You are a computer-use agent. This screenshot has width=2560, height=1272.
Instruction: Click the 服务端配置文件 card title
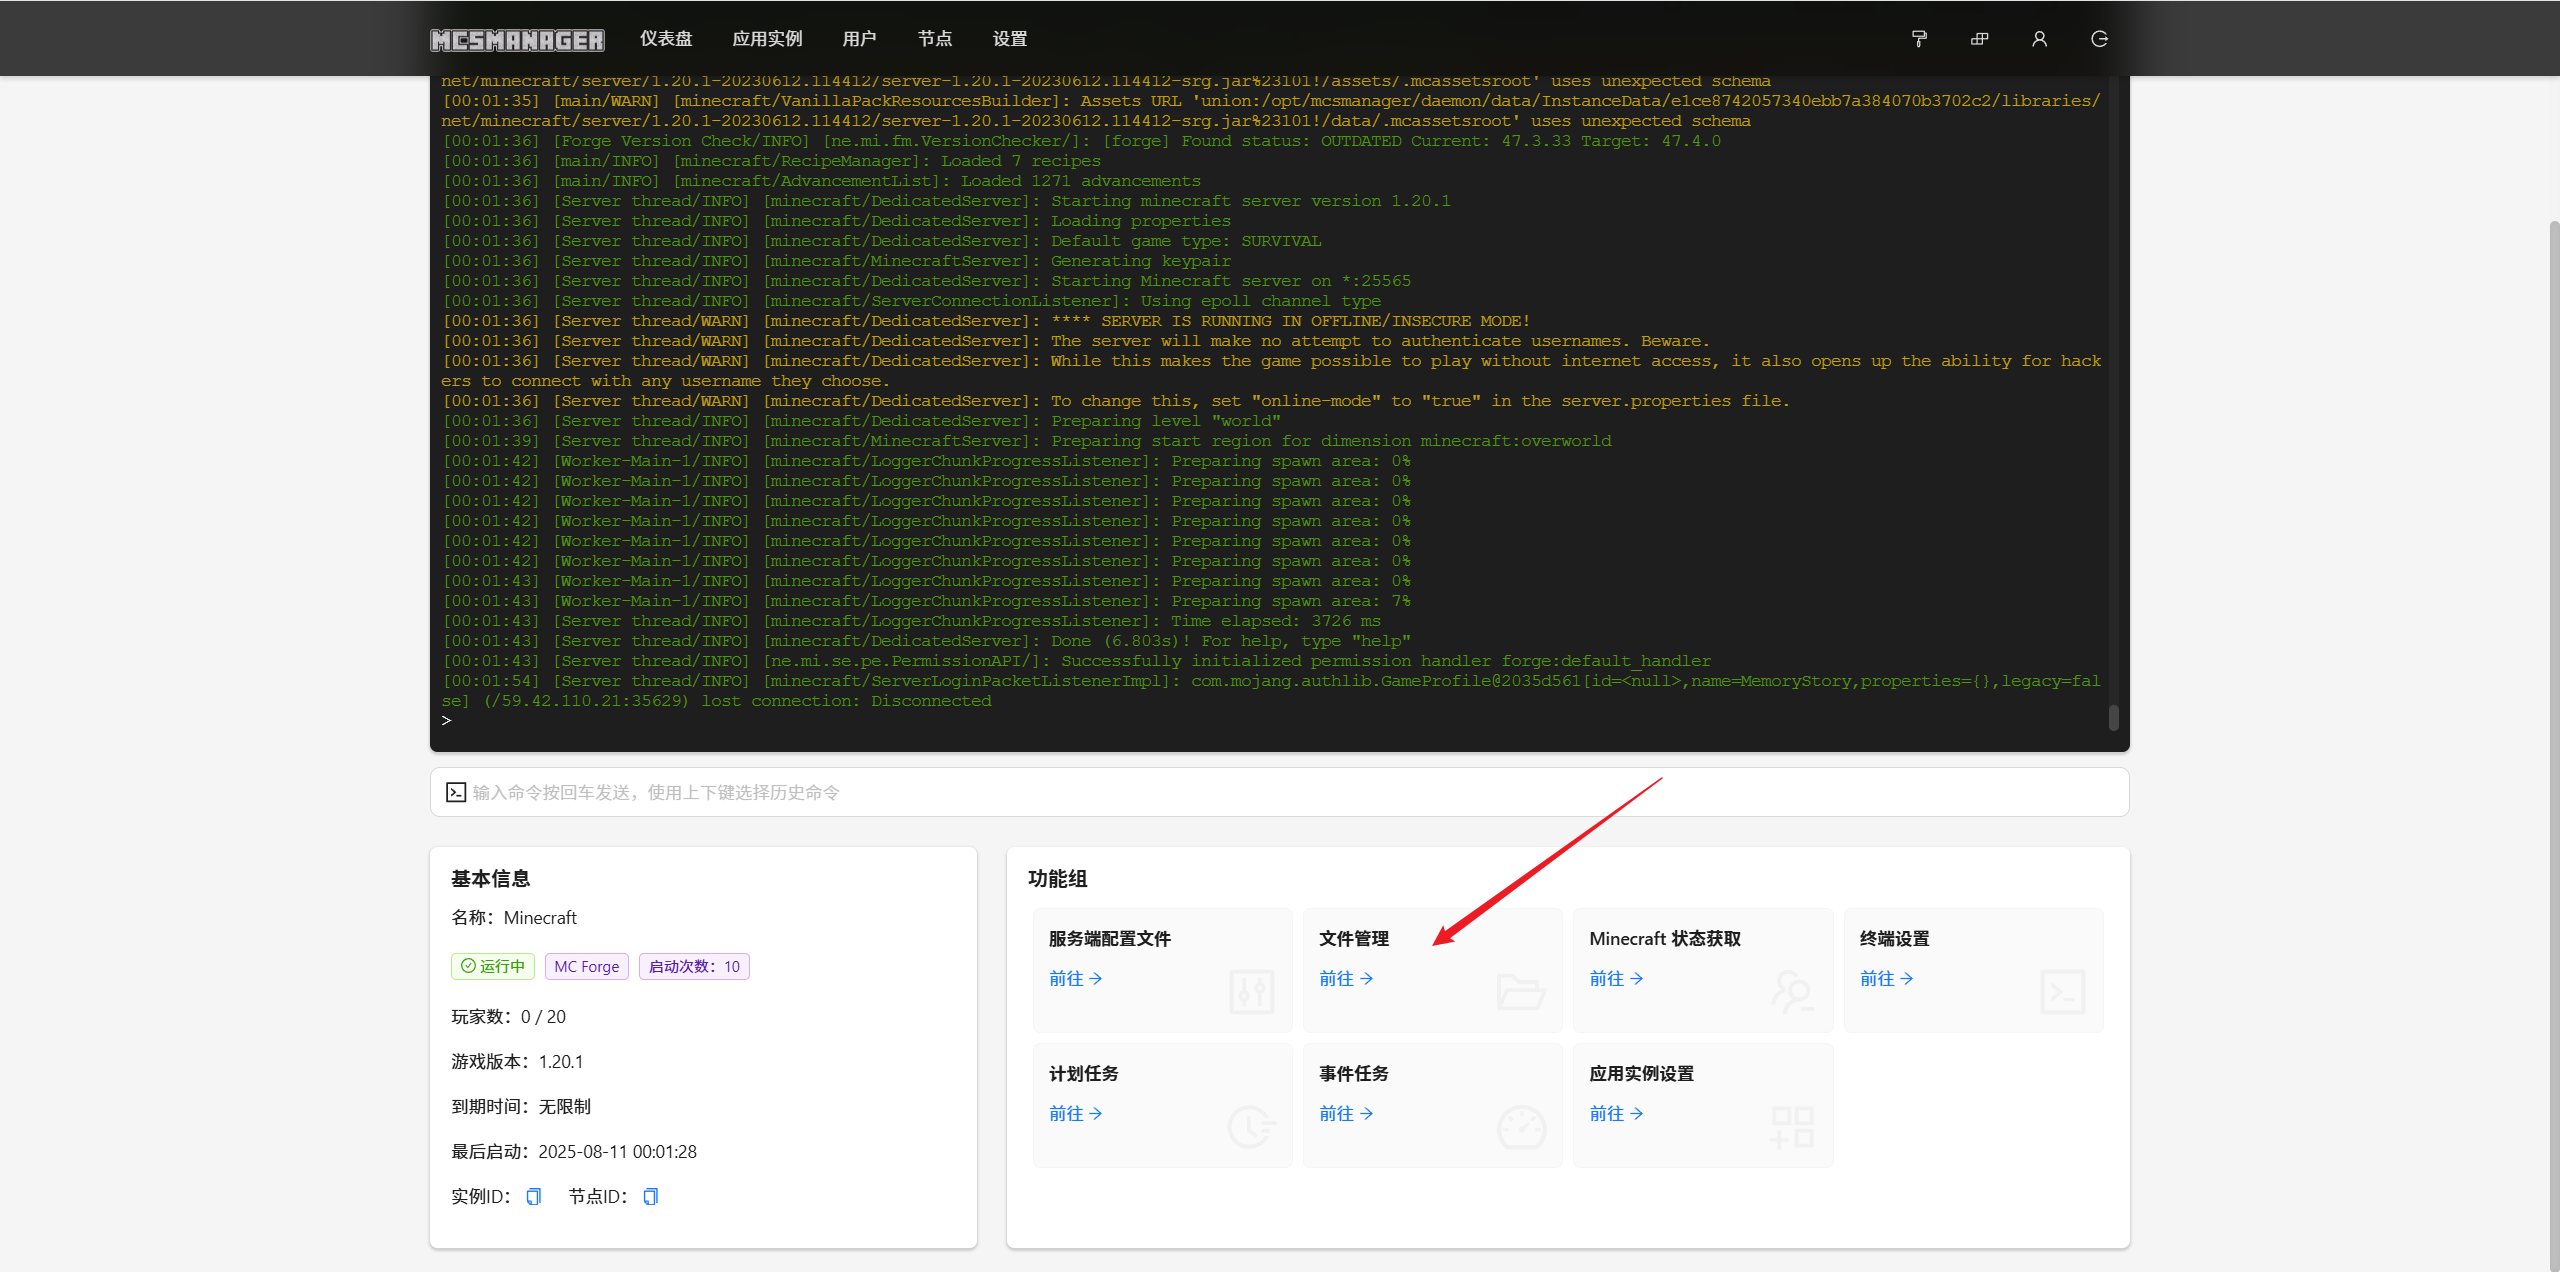1110,939
